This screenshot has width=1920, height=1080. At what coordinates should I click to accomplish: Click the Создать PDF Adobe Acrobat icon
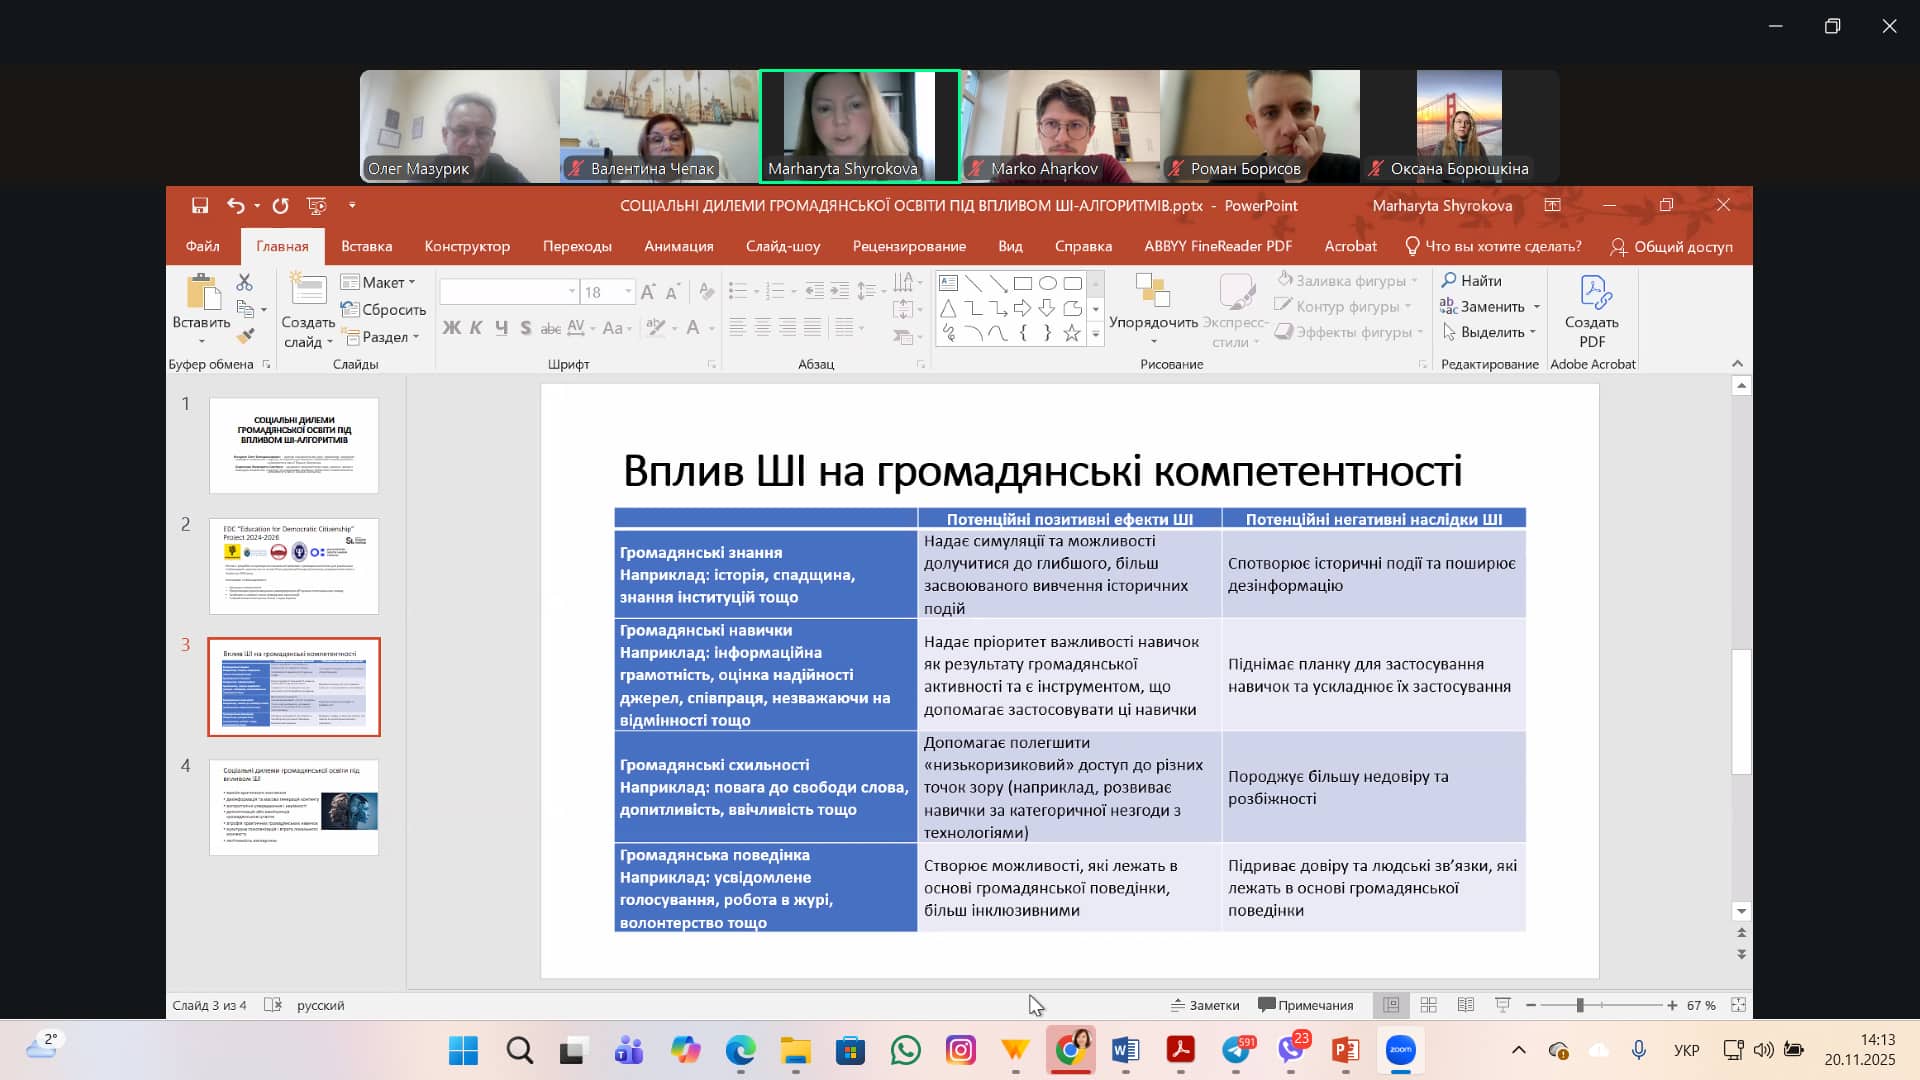click(x=1591, y=310)
